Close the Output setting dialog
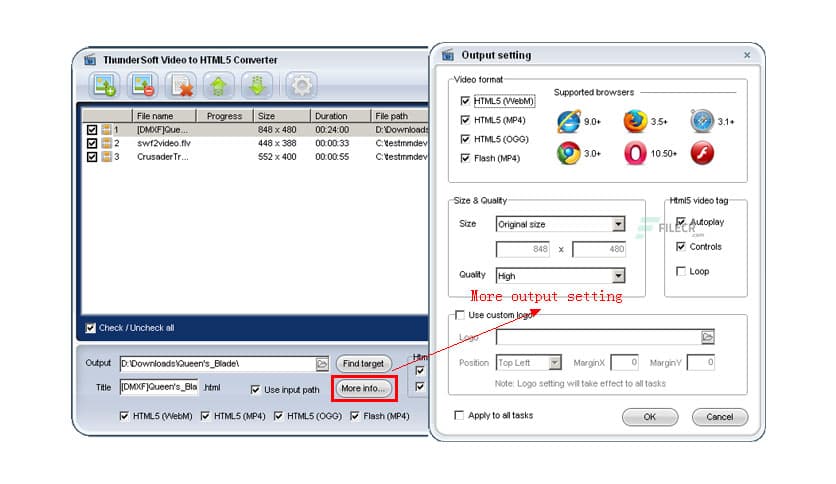The height and width of the screenshot is (484, 836). (747, 55)
